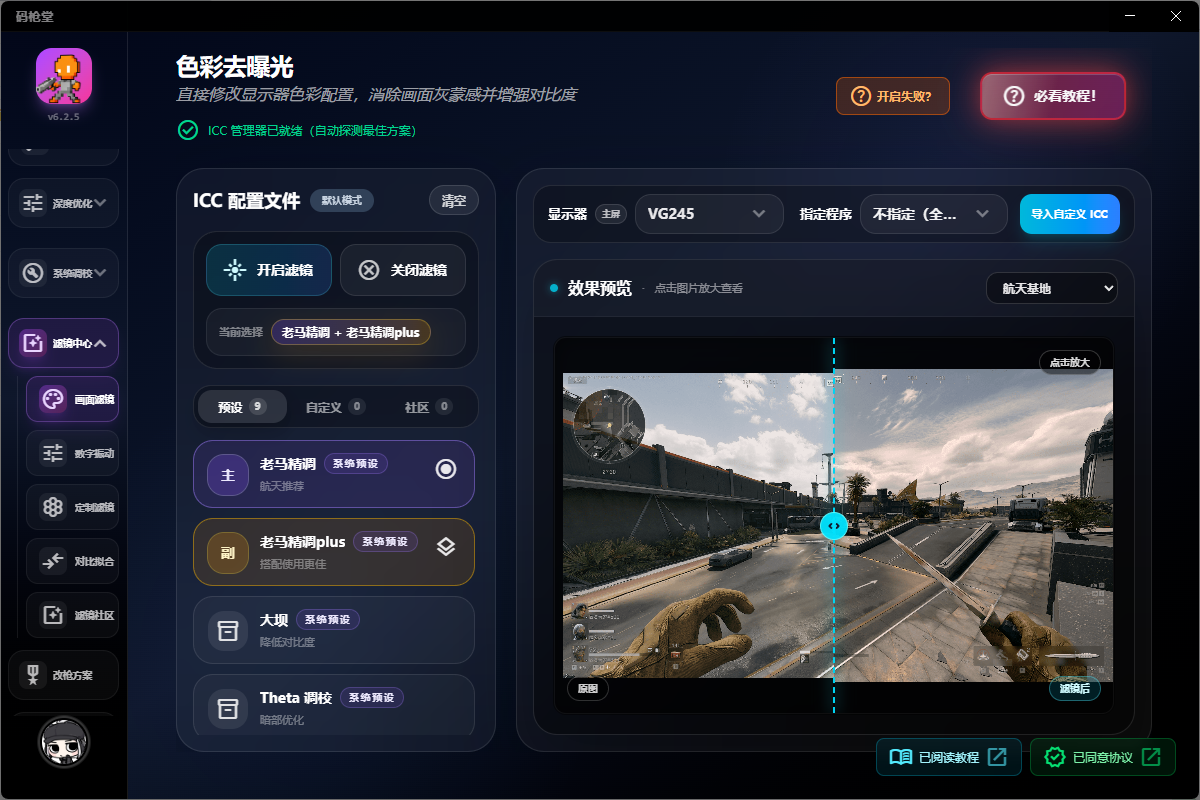Click the stack layers icon on 老马精调plus
Screen dimensions: 1200x800
[446, 547]
